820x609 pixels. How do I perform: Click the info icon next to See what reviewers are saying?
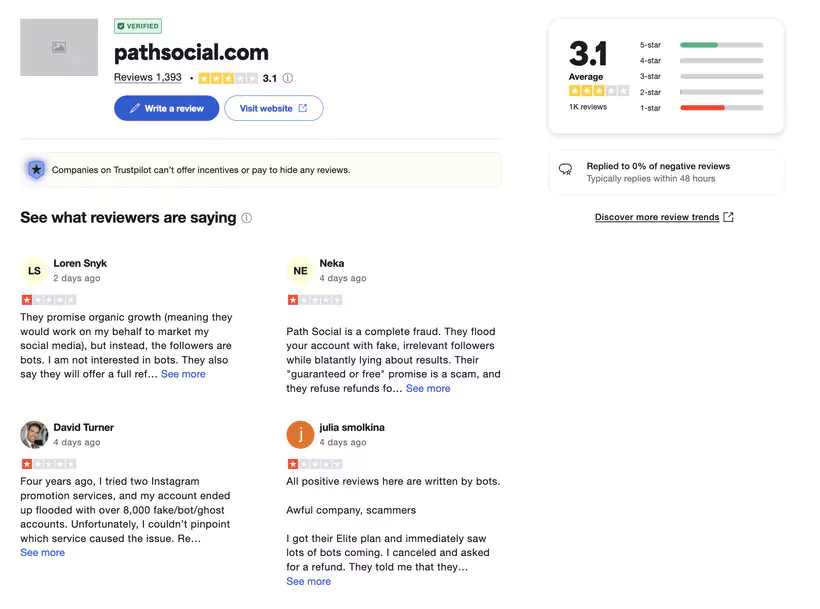[246, 218]
